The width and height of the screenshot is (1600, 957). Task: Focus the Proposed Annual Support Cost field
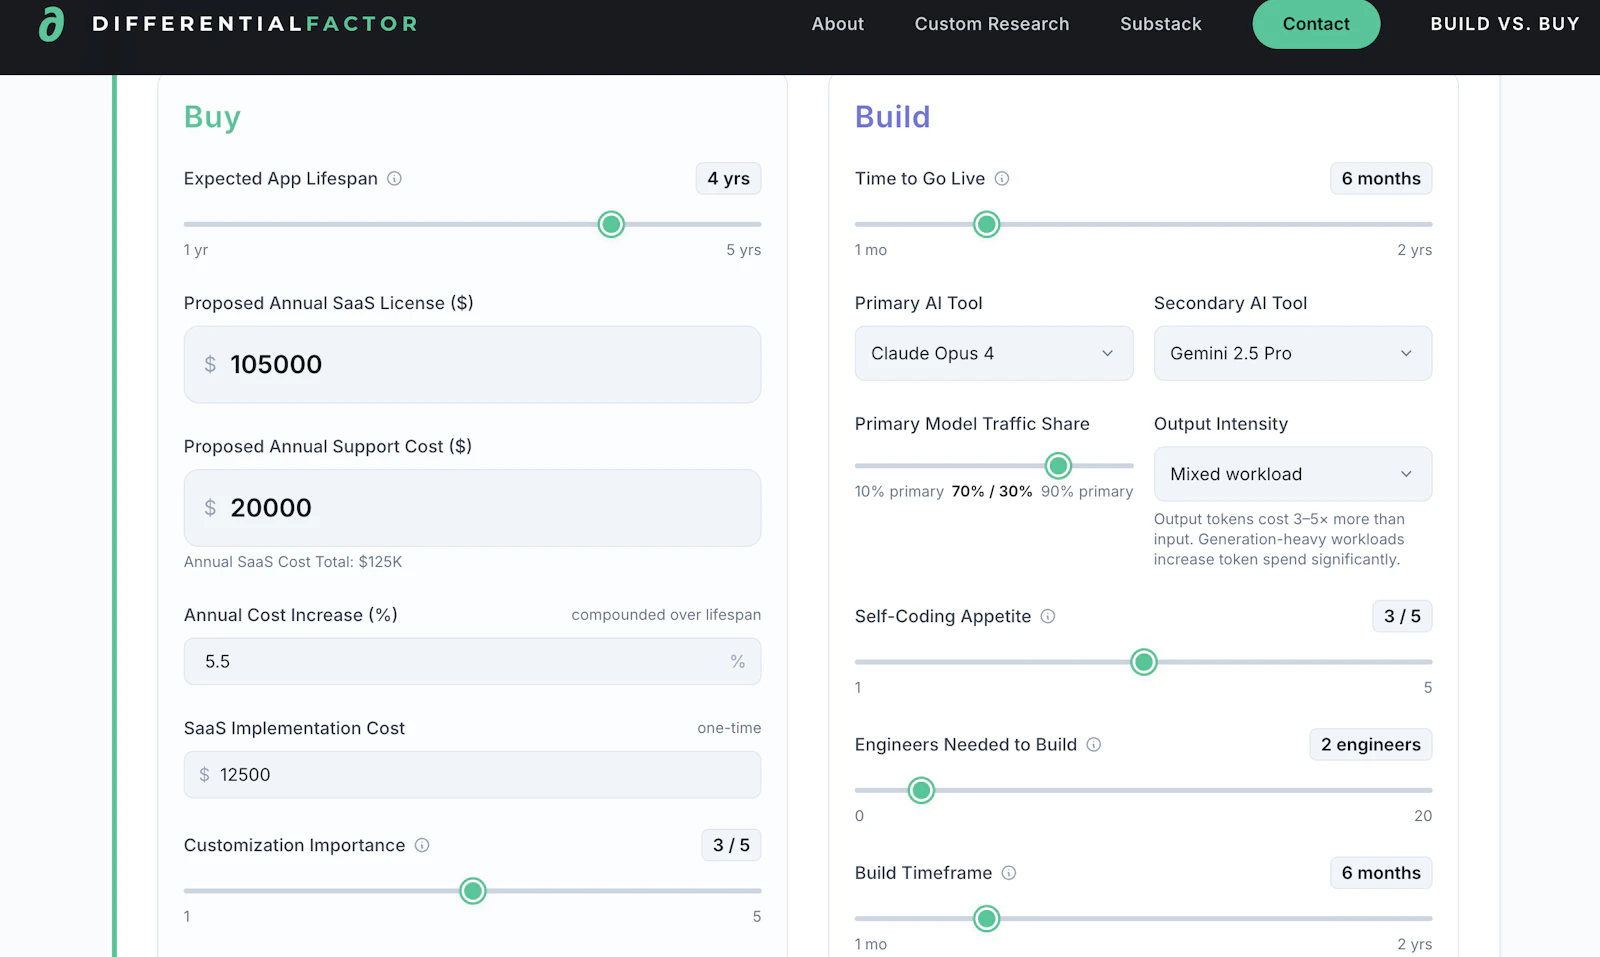coord(472,508)
